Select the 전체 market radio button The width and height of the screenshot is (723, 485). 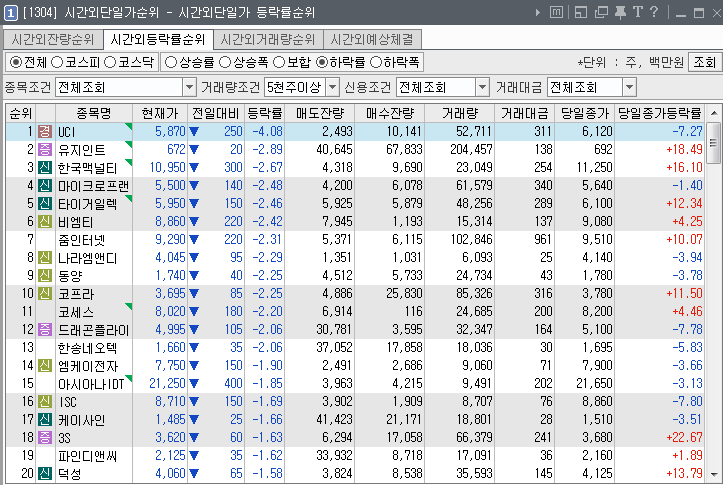(x=16, y=62)
